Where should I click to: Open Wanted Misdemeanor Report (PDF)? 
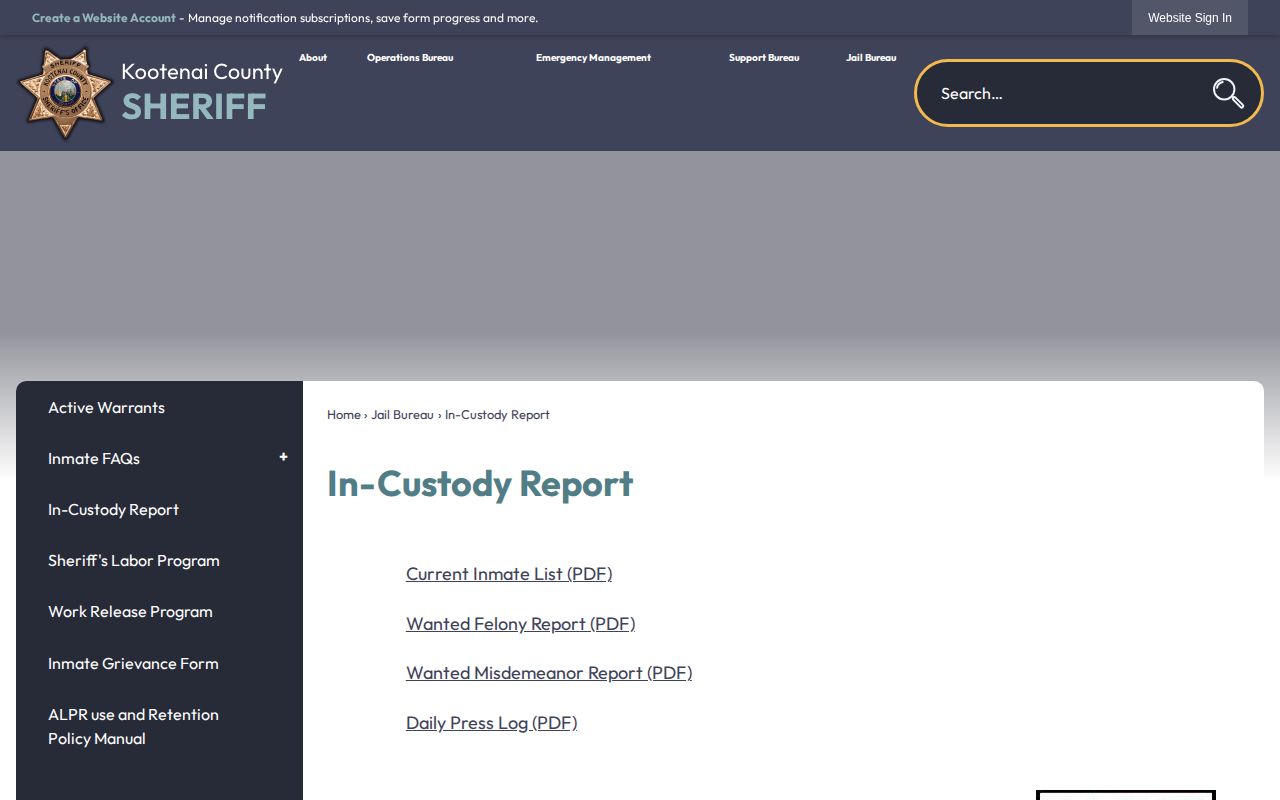[549, 673]
